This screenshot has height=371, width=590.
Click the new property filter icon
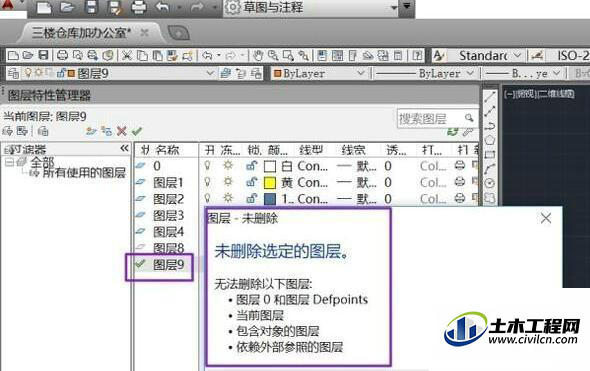pyautogui.click(x=8, y=131)
